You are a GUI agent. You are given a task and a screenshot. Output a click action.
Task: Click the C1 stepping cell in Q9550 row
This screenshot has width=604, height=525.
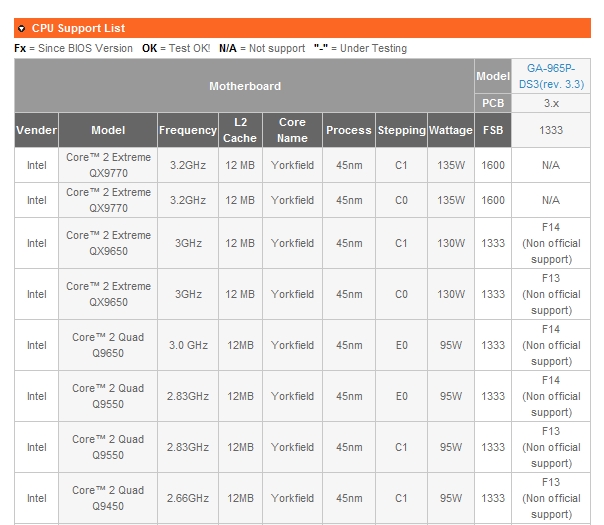click(401, 447)
